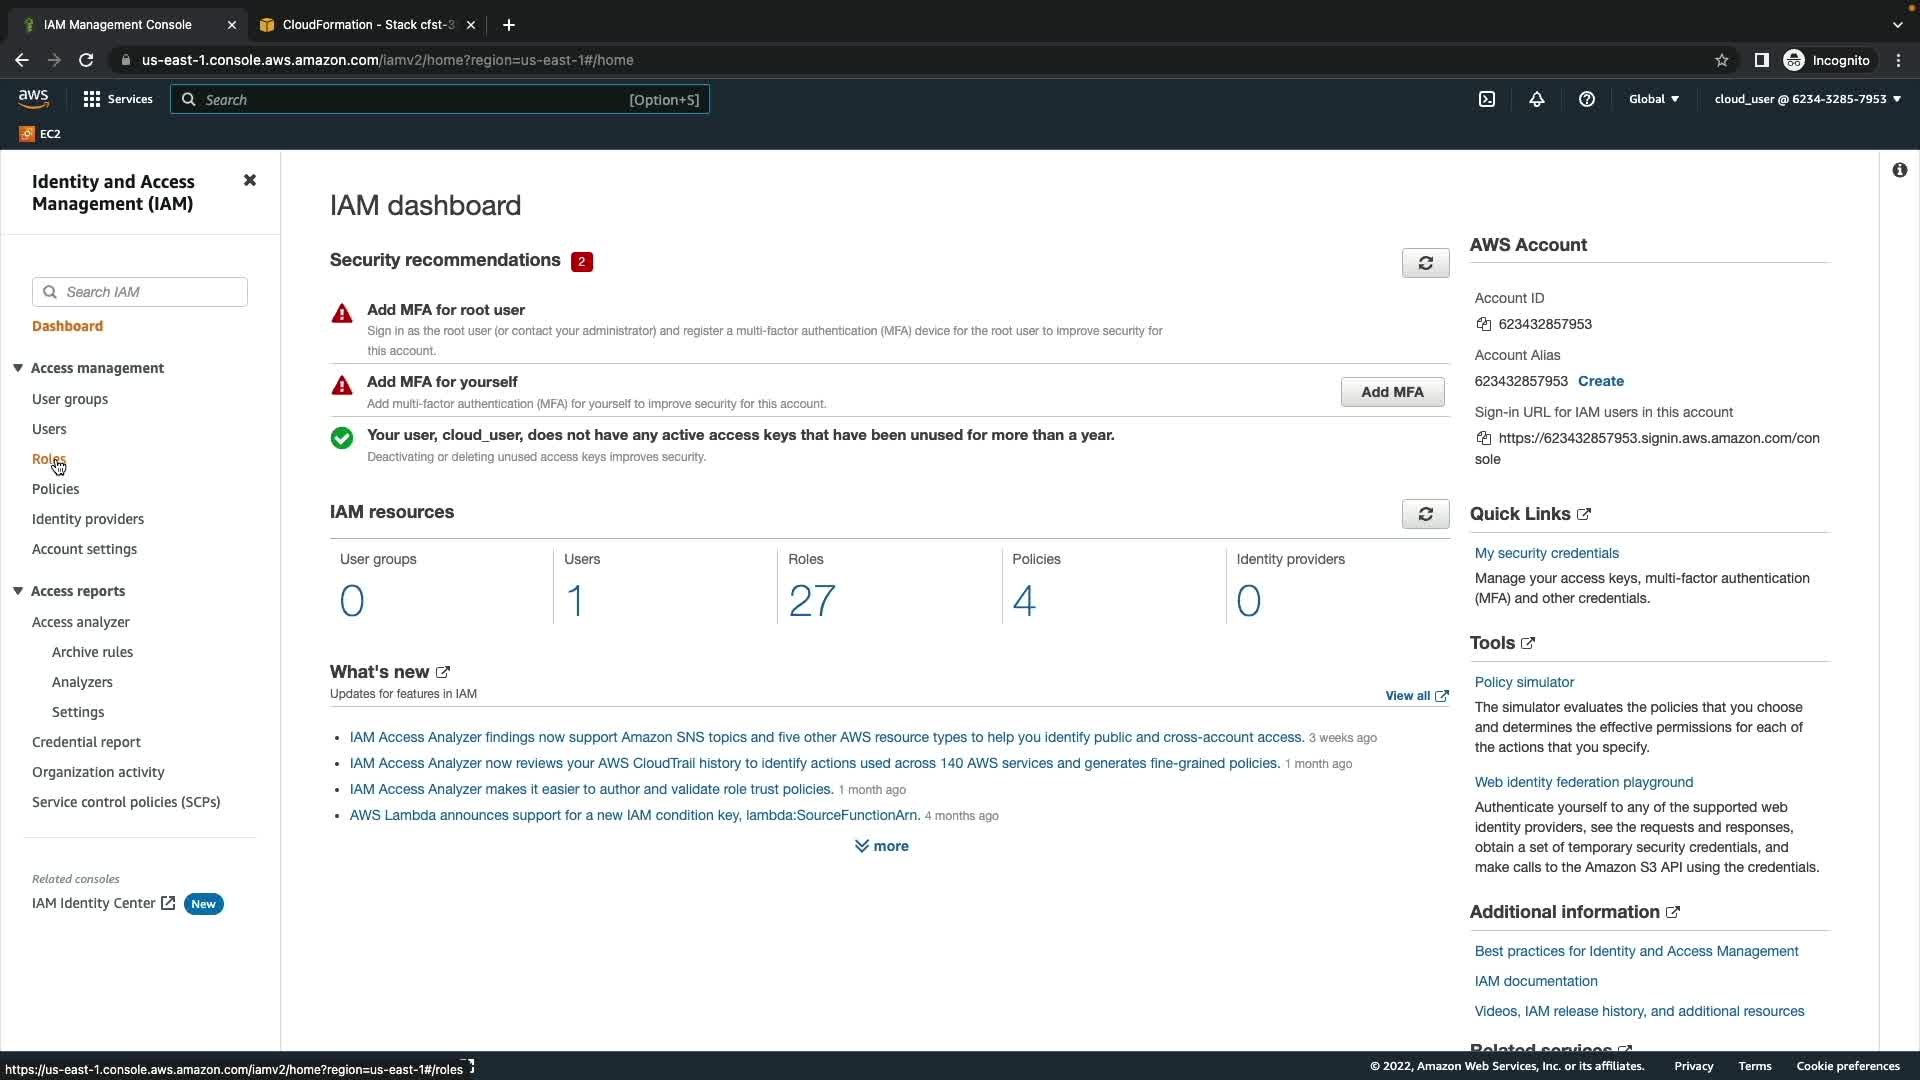Copy the Account ID with copy icon
The width and height of the screenshot is (1920, 1080).
pyautogui.click(x=1484, y=324)
